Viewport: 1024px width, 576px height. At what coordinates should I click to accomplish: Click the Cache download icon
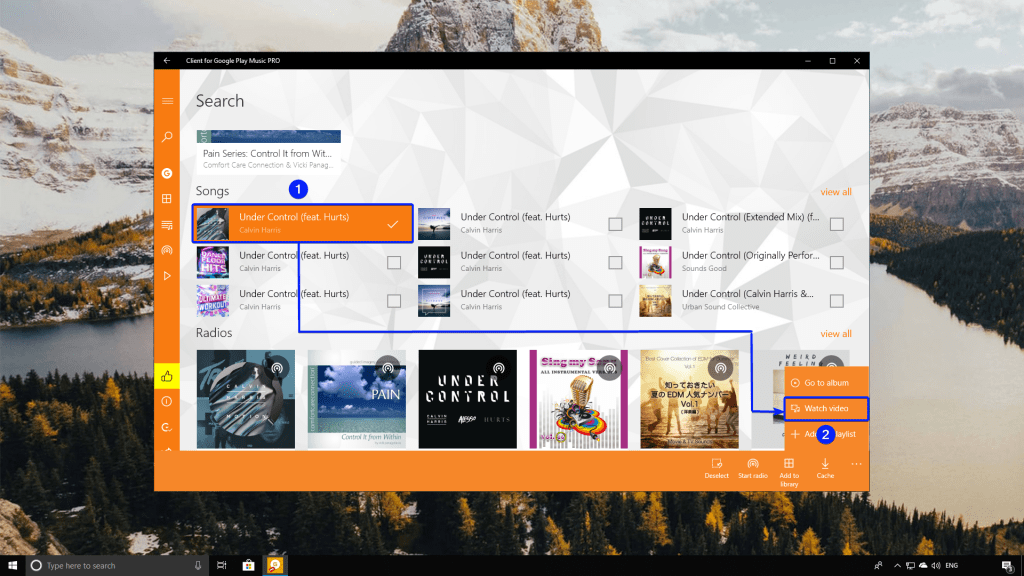point(825,468)
